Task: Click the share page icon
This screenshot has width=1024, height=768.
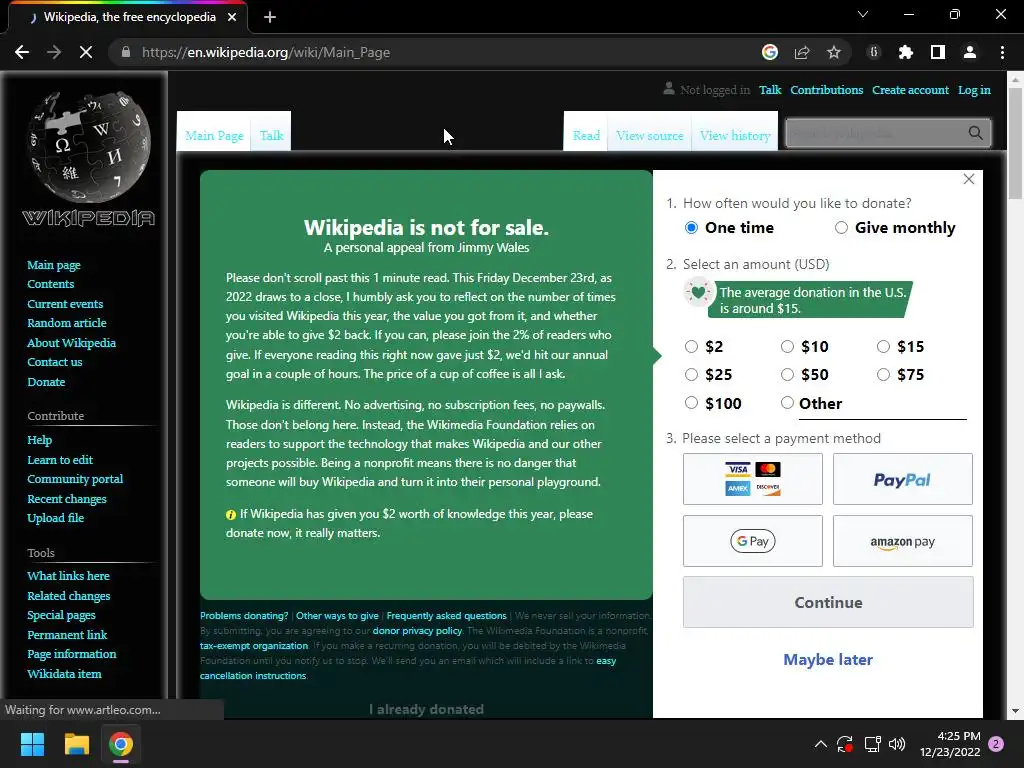Action: (802, 52)
